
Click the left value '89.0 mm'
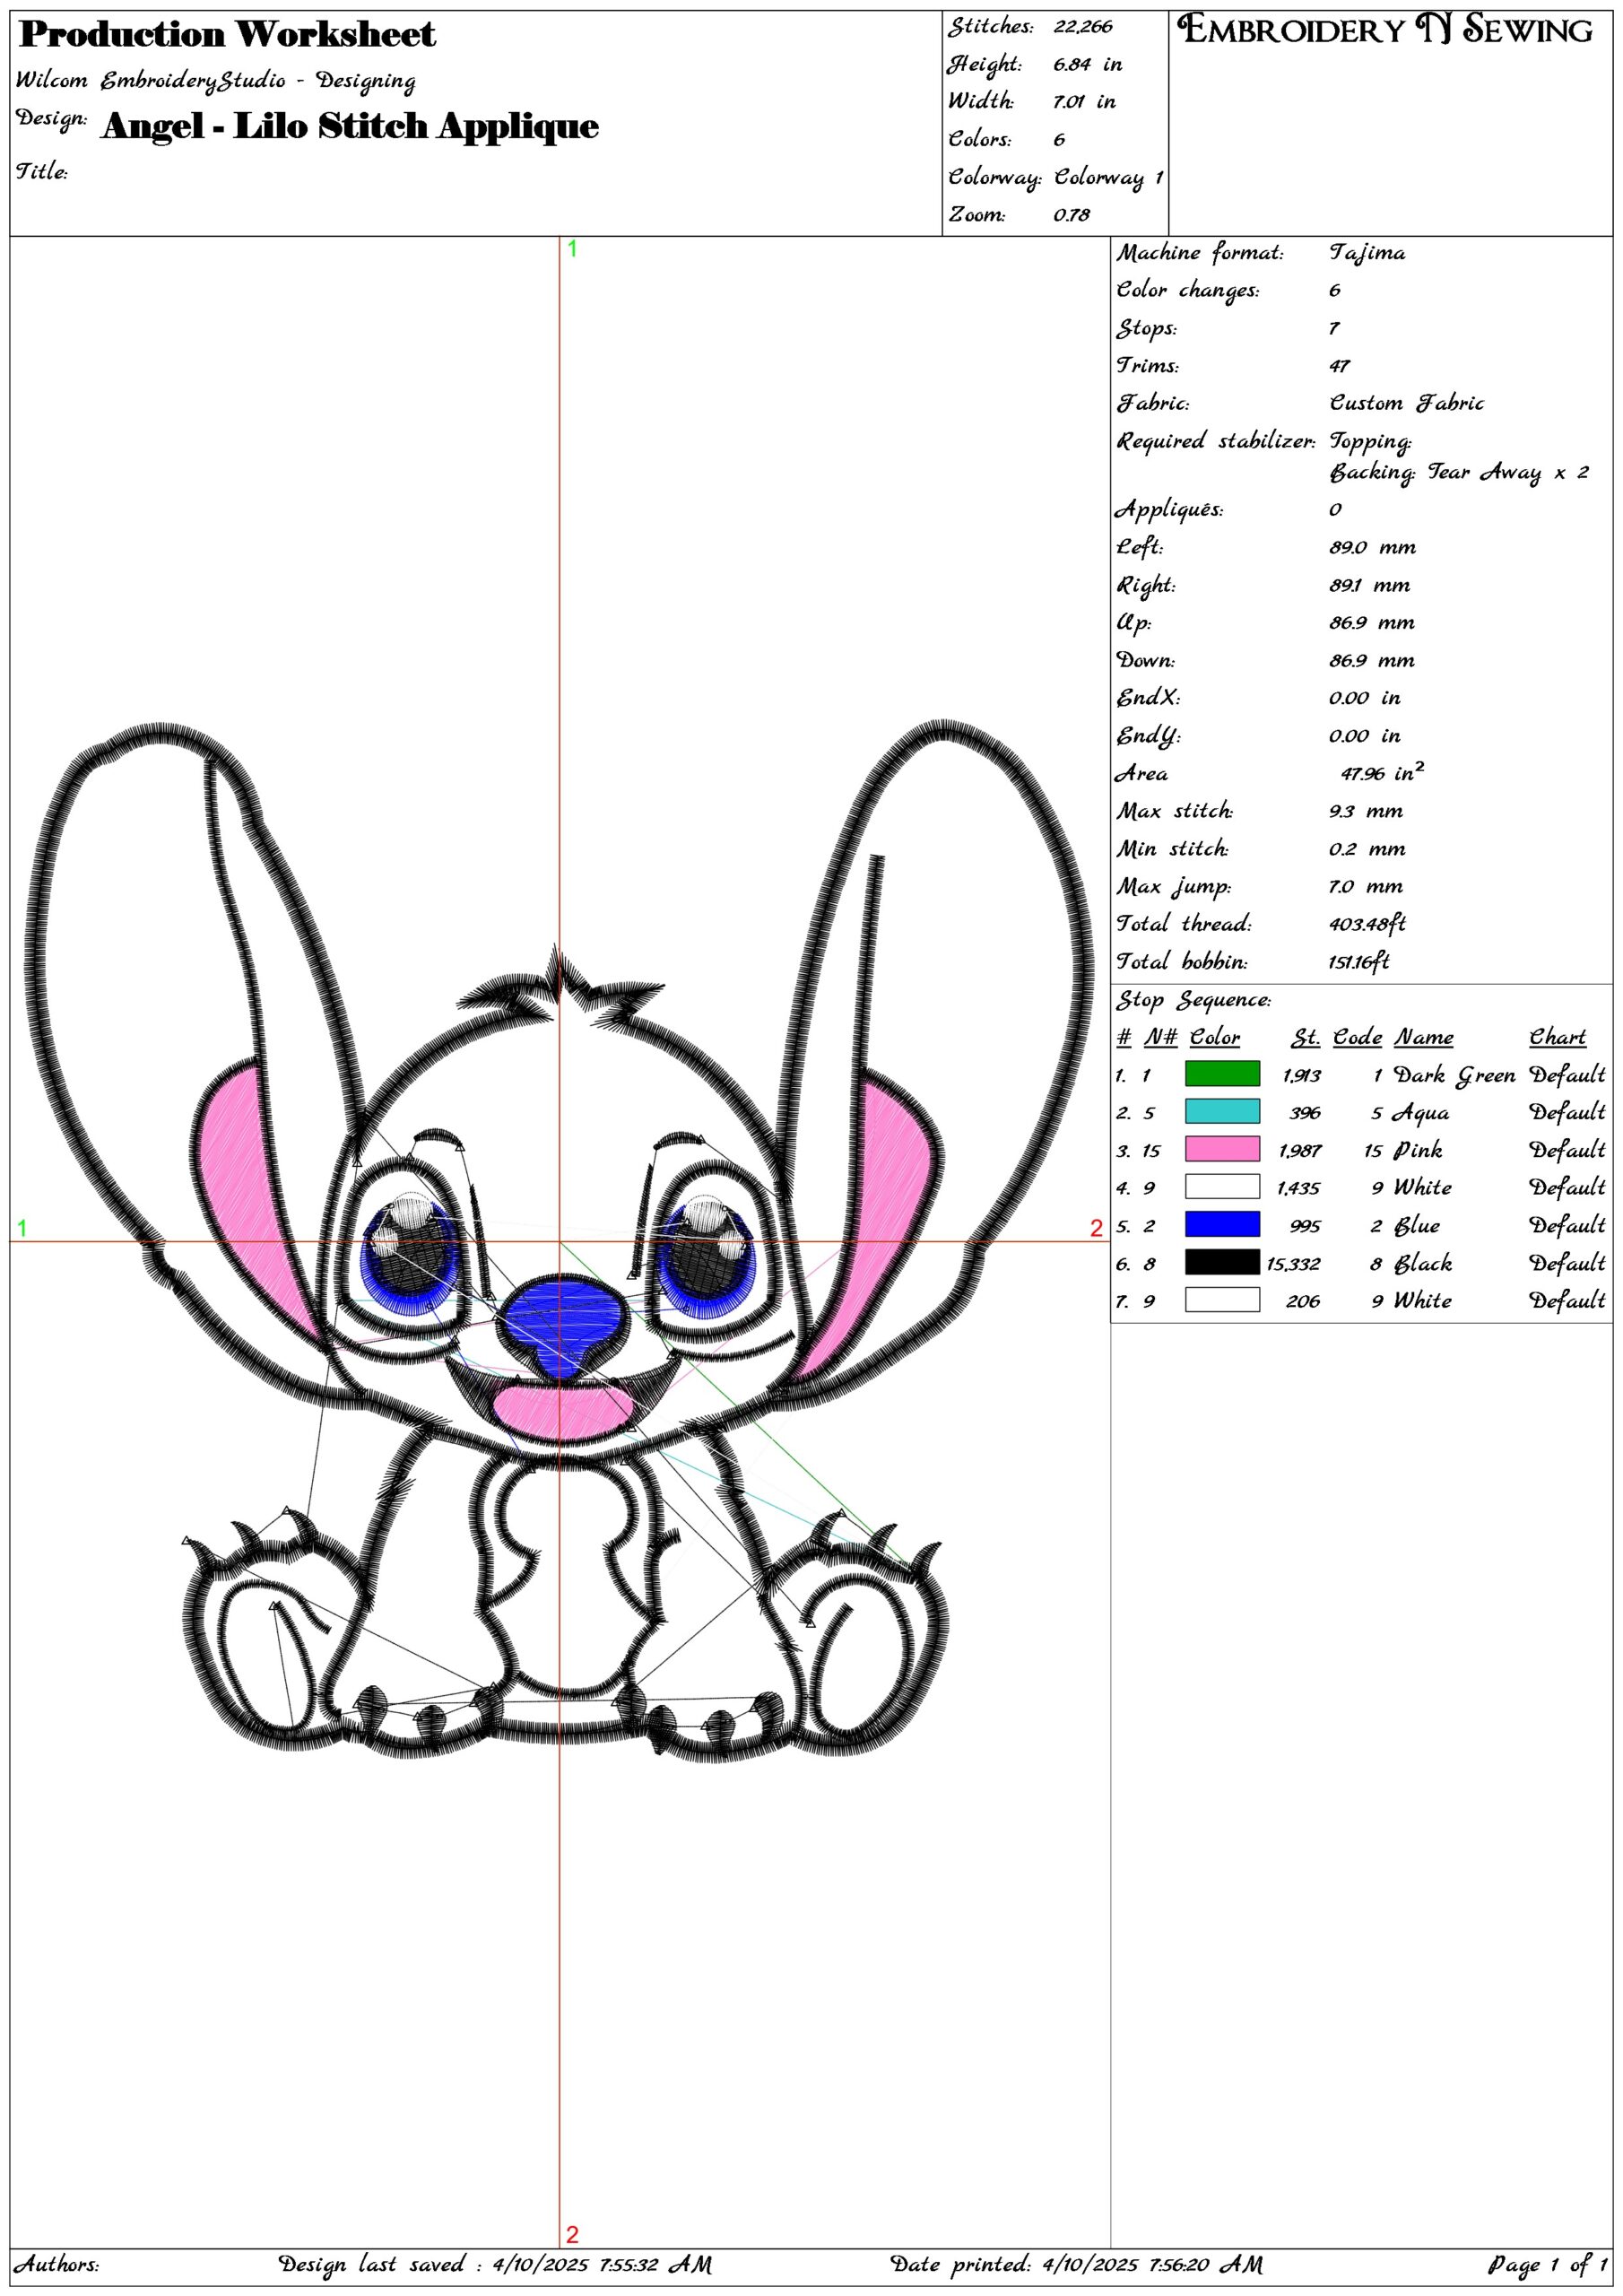pyautogui.click(x=1372, y=547)
